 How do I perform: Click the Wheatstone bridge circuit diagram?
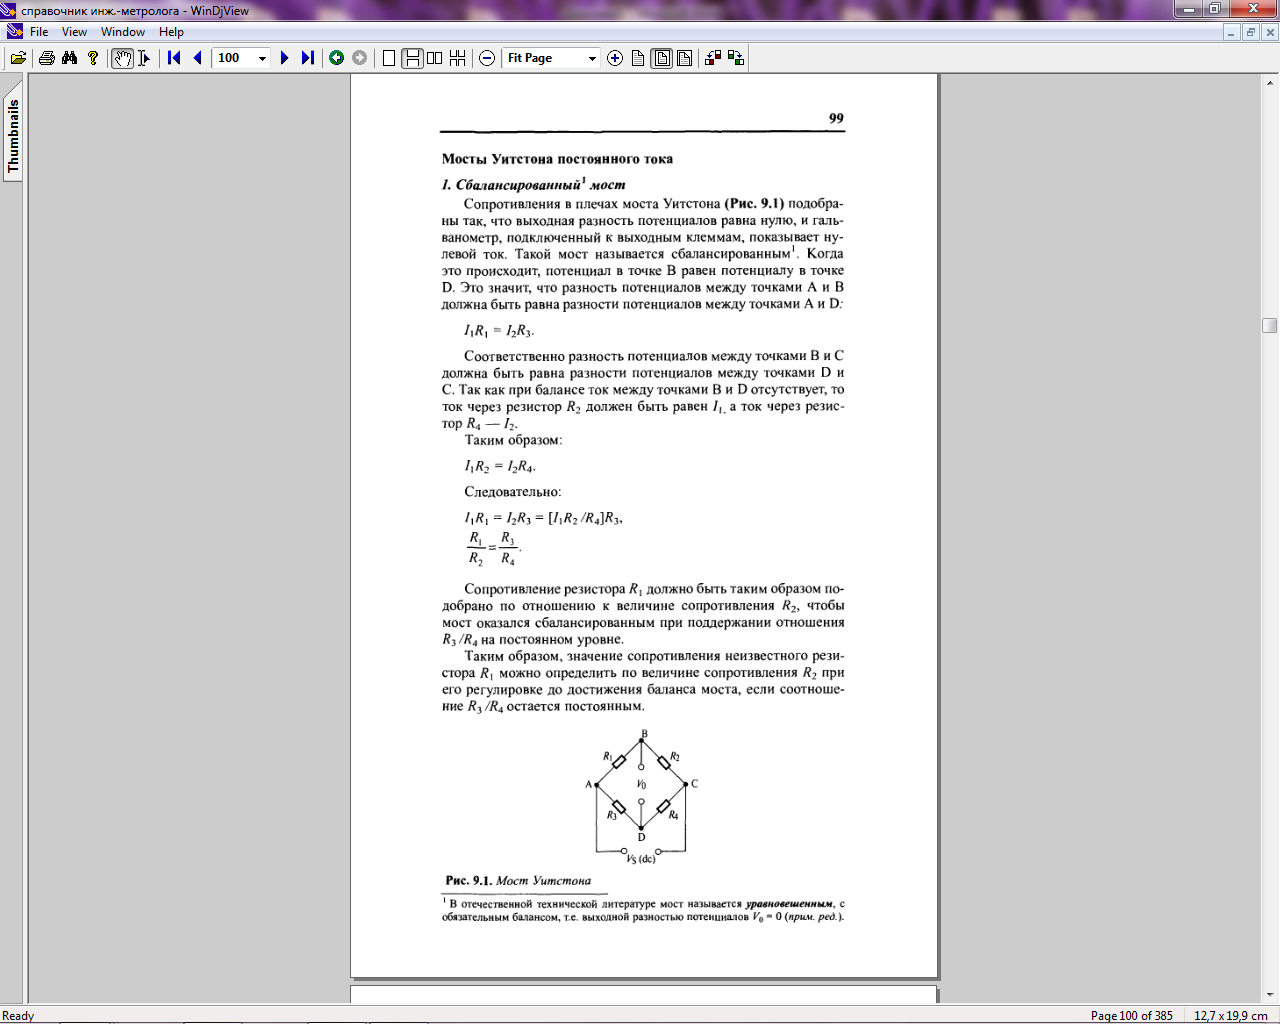(x=641, y=797)
